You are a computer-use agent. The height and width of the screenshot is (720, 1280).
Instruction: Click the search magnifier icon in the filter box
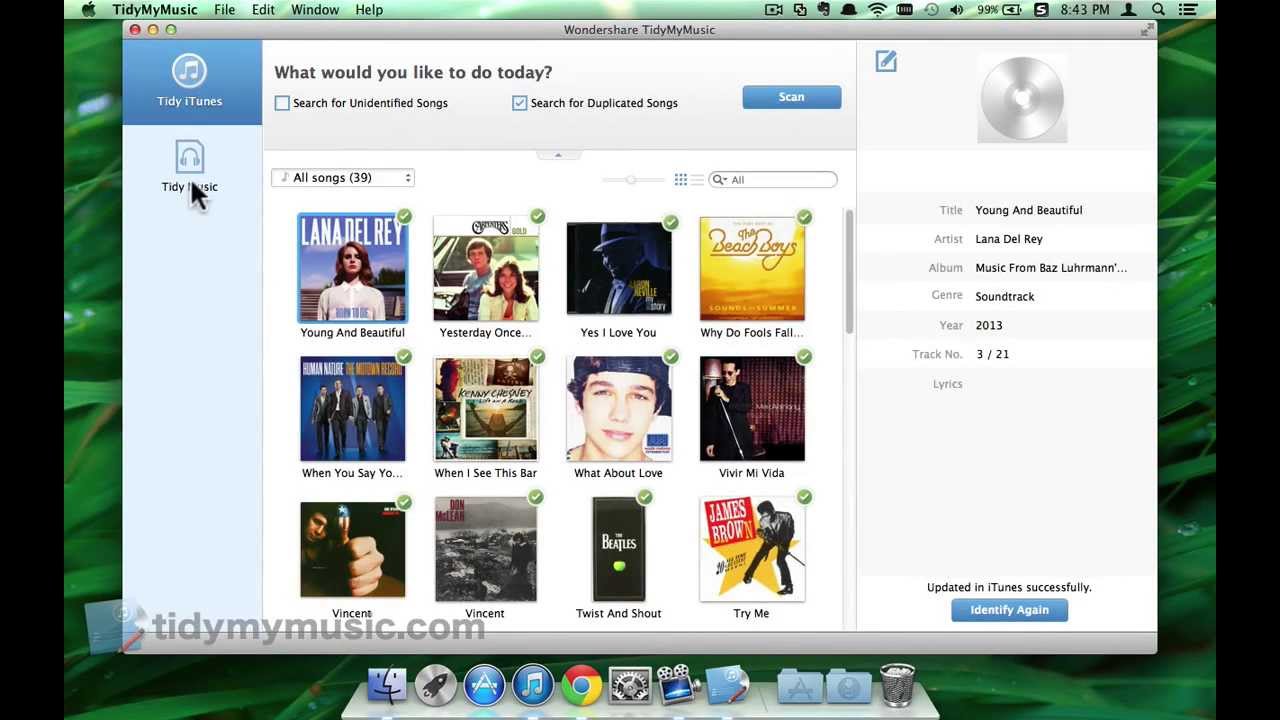coord(720,180)
